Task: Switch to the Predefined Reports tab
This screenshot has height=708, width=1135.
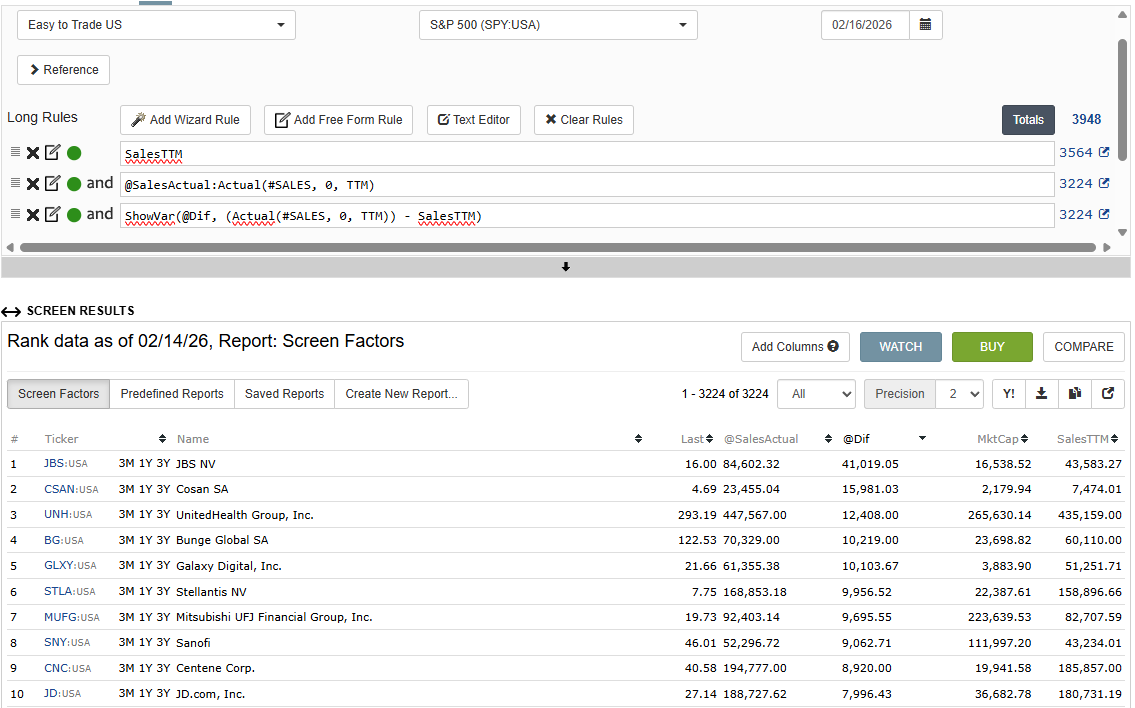Action: [x=172, y=394]
